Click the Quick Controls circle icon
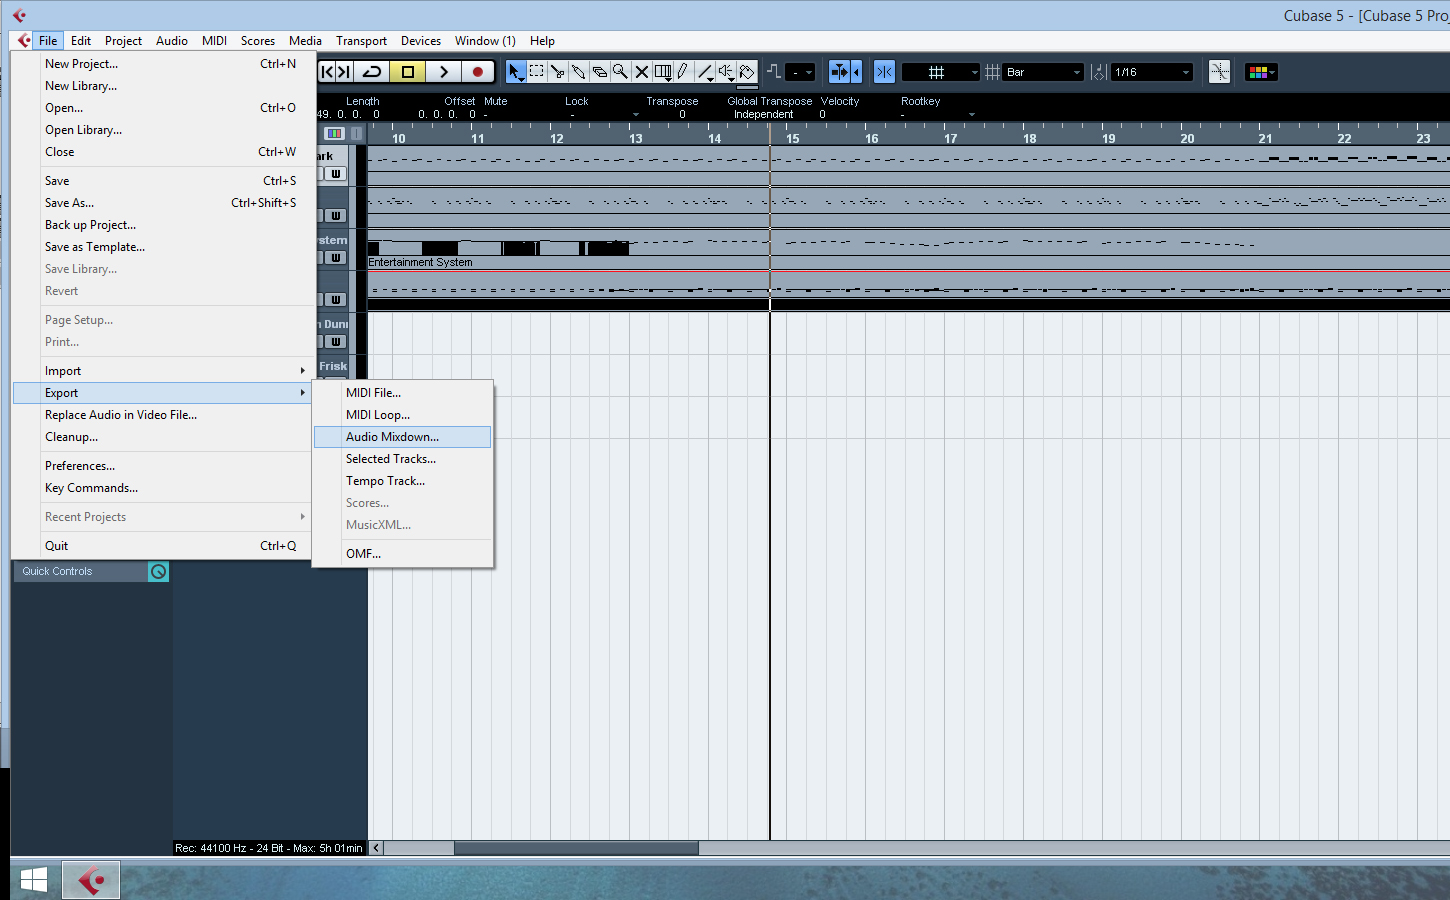 [x=158, y=571]
